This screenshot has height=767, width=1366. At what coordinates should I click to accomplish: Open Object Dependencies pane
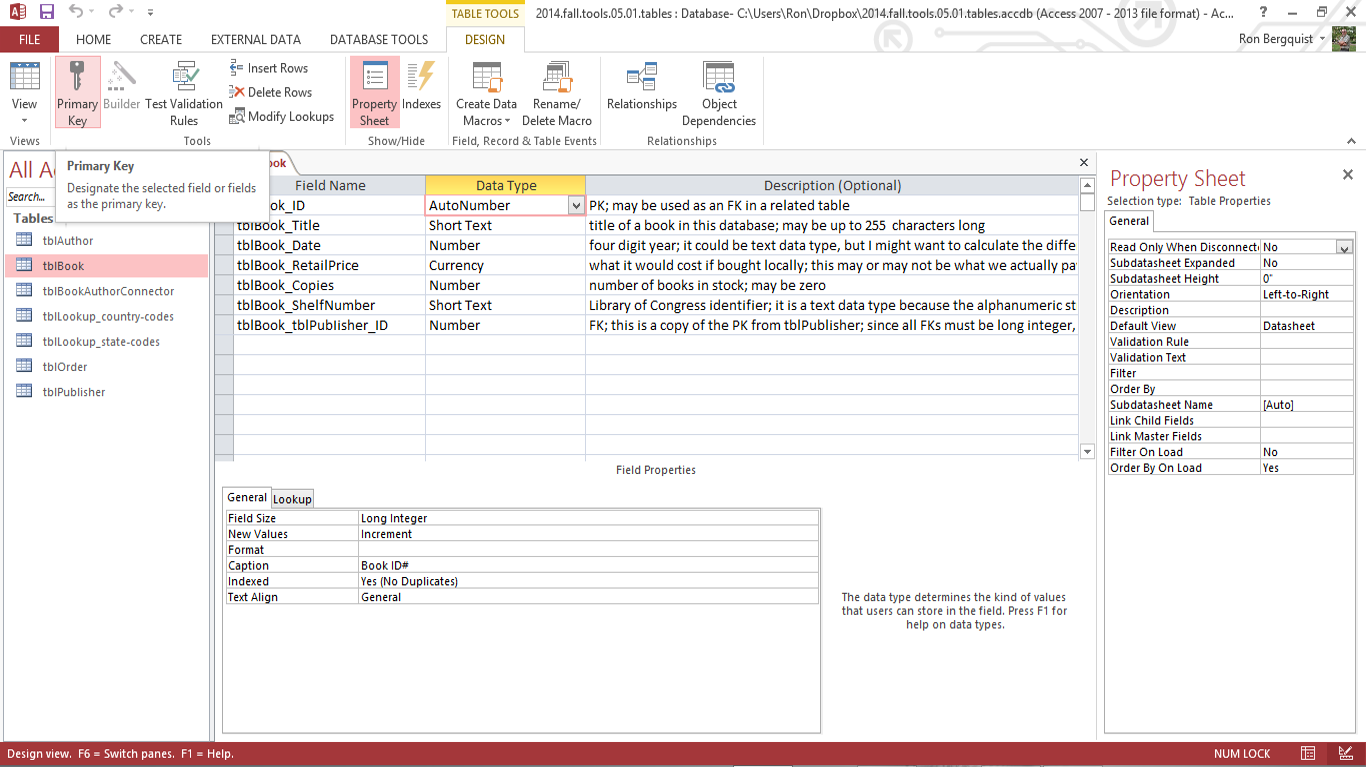[x=718, y=93]
